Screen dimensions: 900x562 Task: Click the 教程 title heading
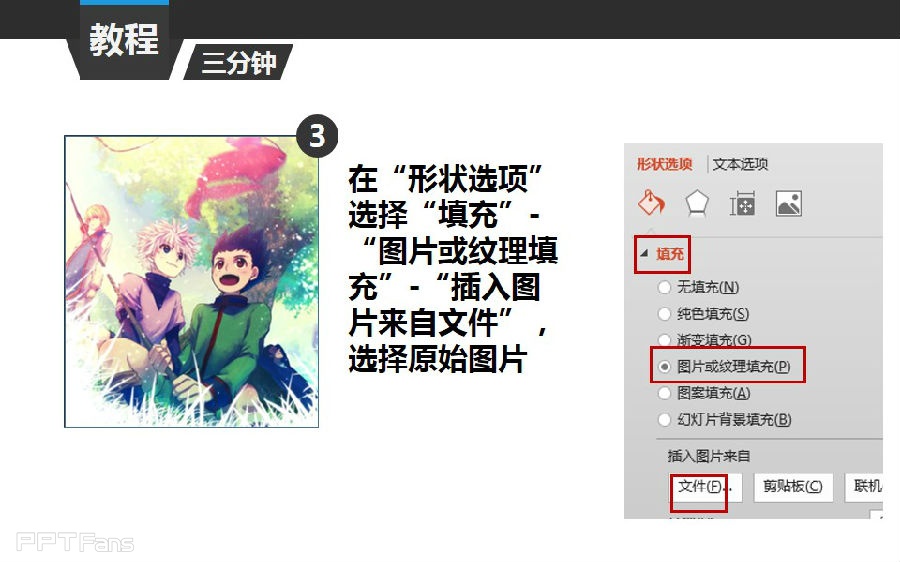[x=124, y=40]
